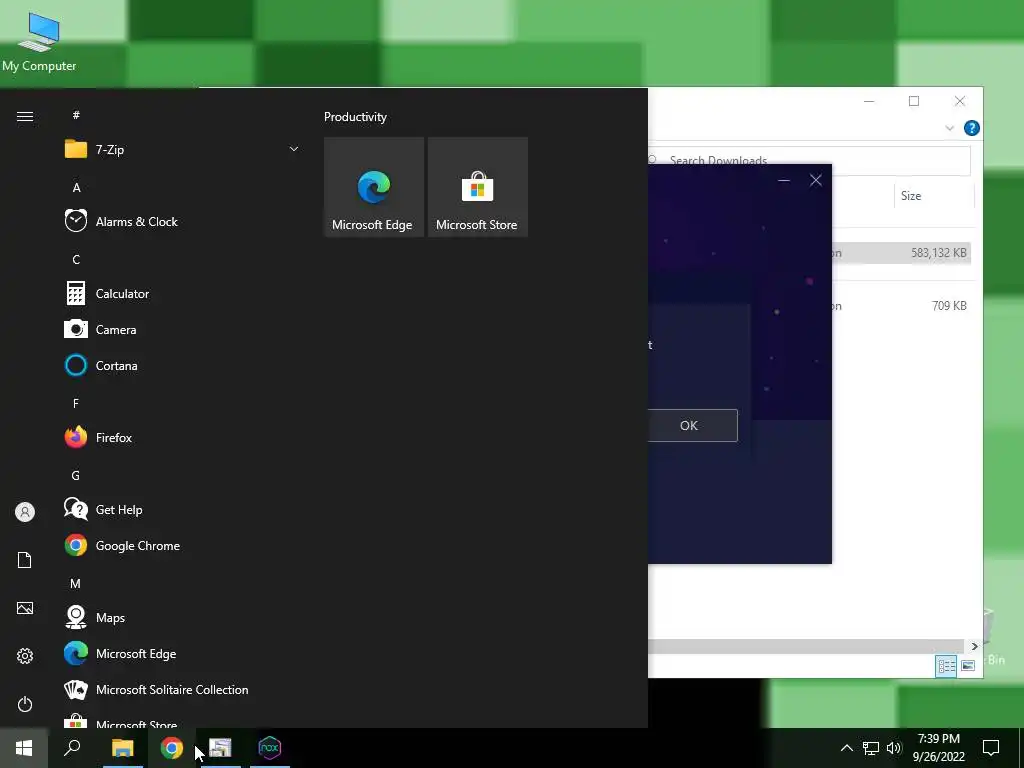
Task: Open Help icon in Explorer window
Action: (x=972, y=128)
